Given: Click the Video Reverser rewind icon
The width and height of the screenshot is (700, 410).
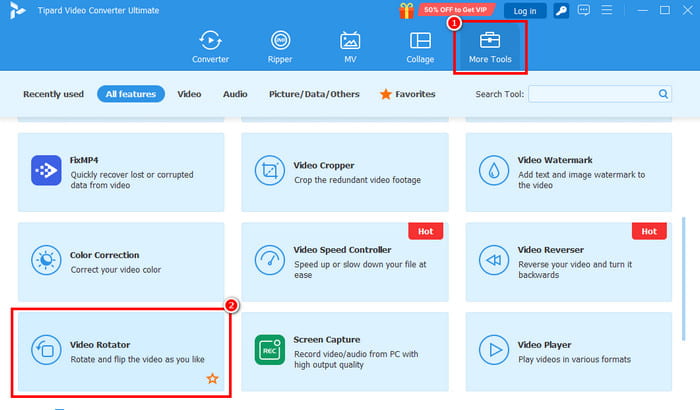Looking at the screenshot, I should coord(494,260).
